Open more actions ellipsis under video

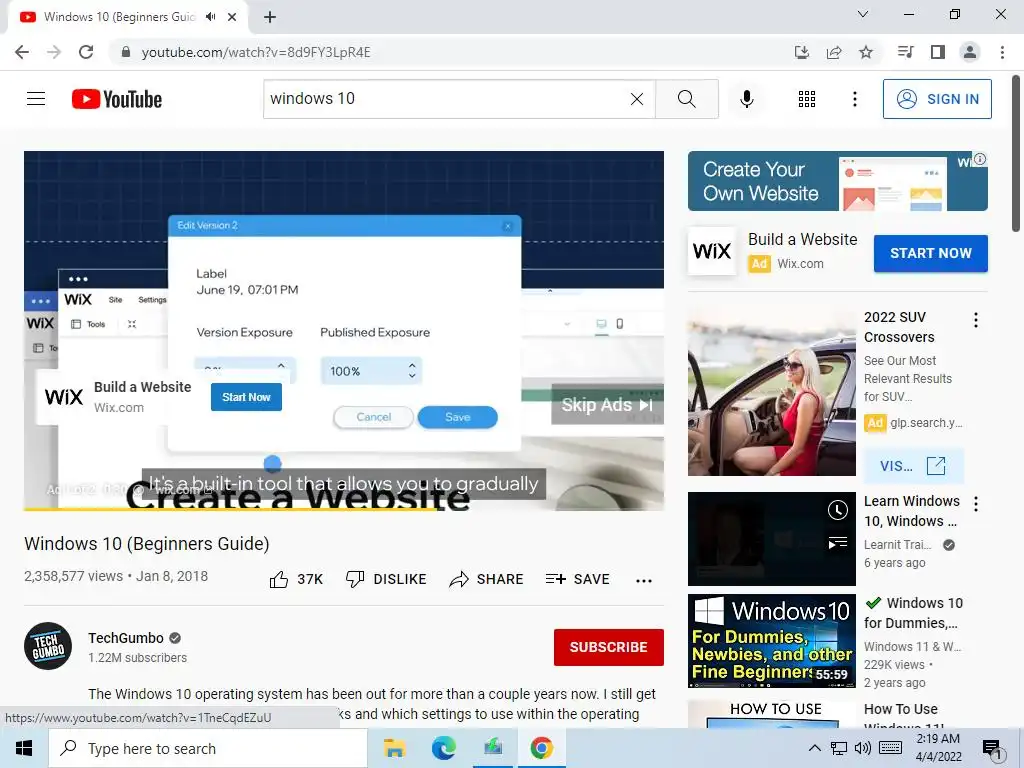pyautogui.click(x=644, y=581)
